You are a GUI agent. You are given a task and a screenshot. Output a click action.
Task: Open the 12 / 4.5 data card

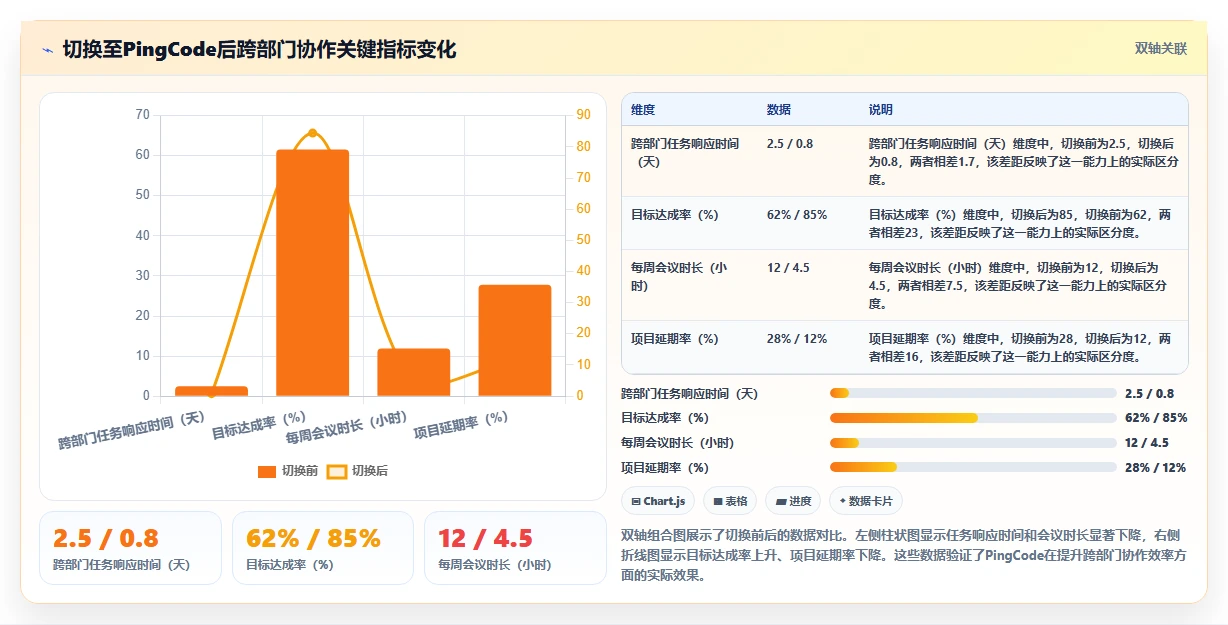pyautogui.click(x=515, y=547)
